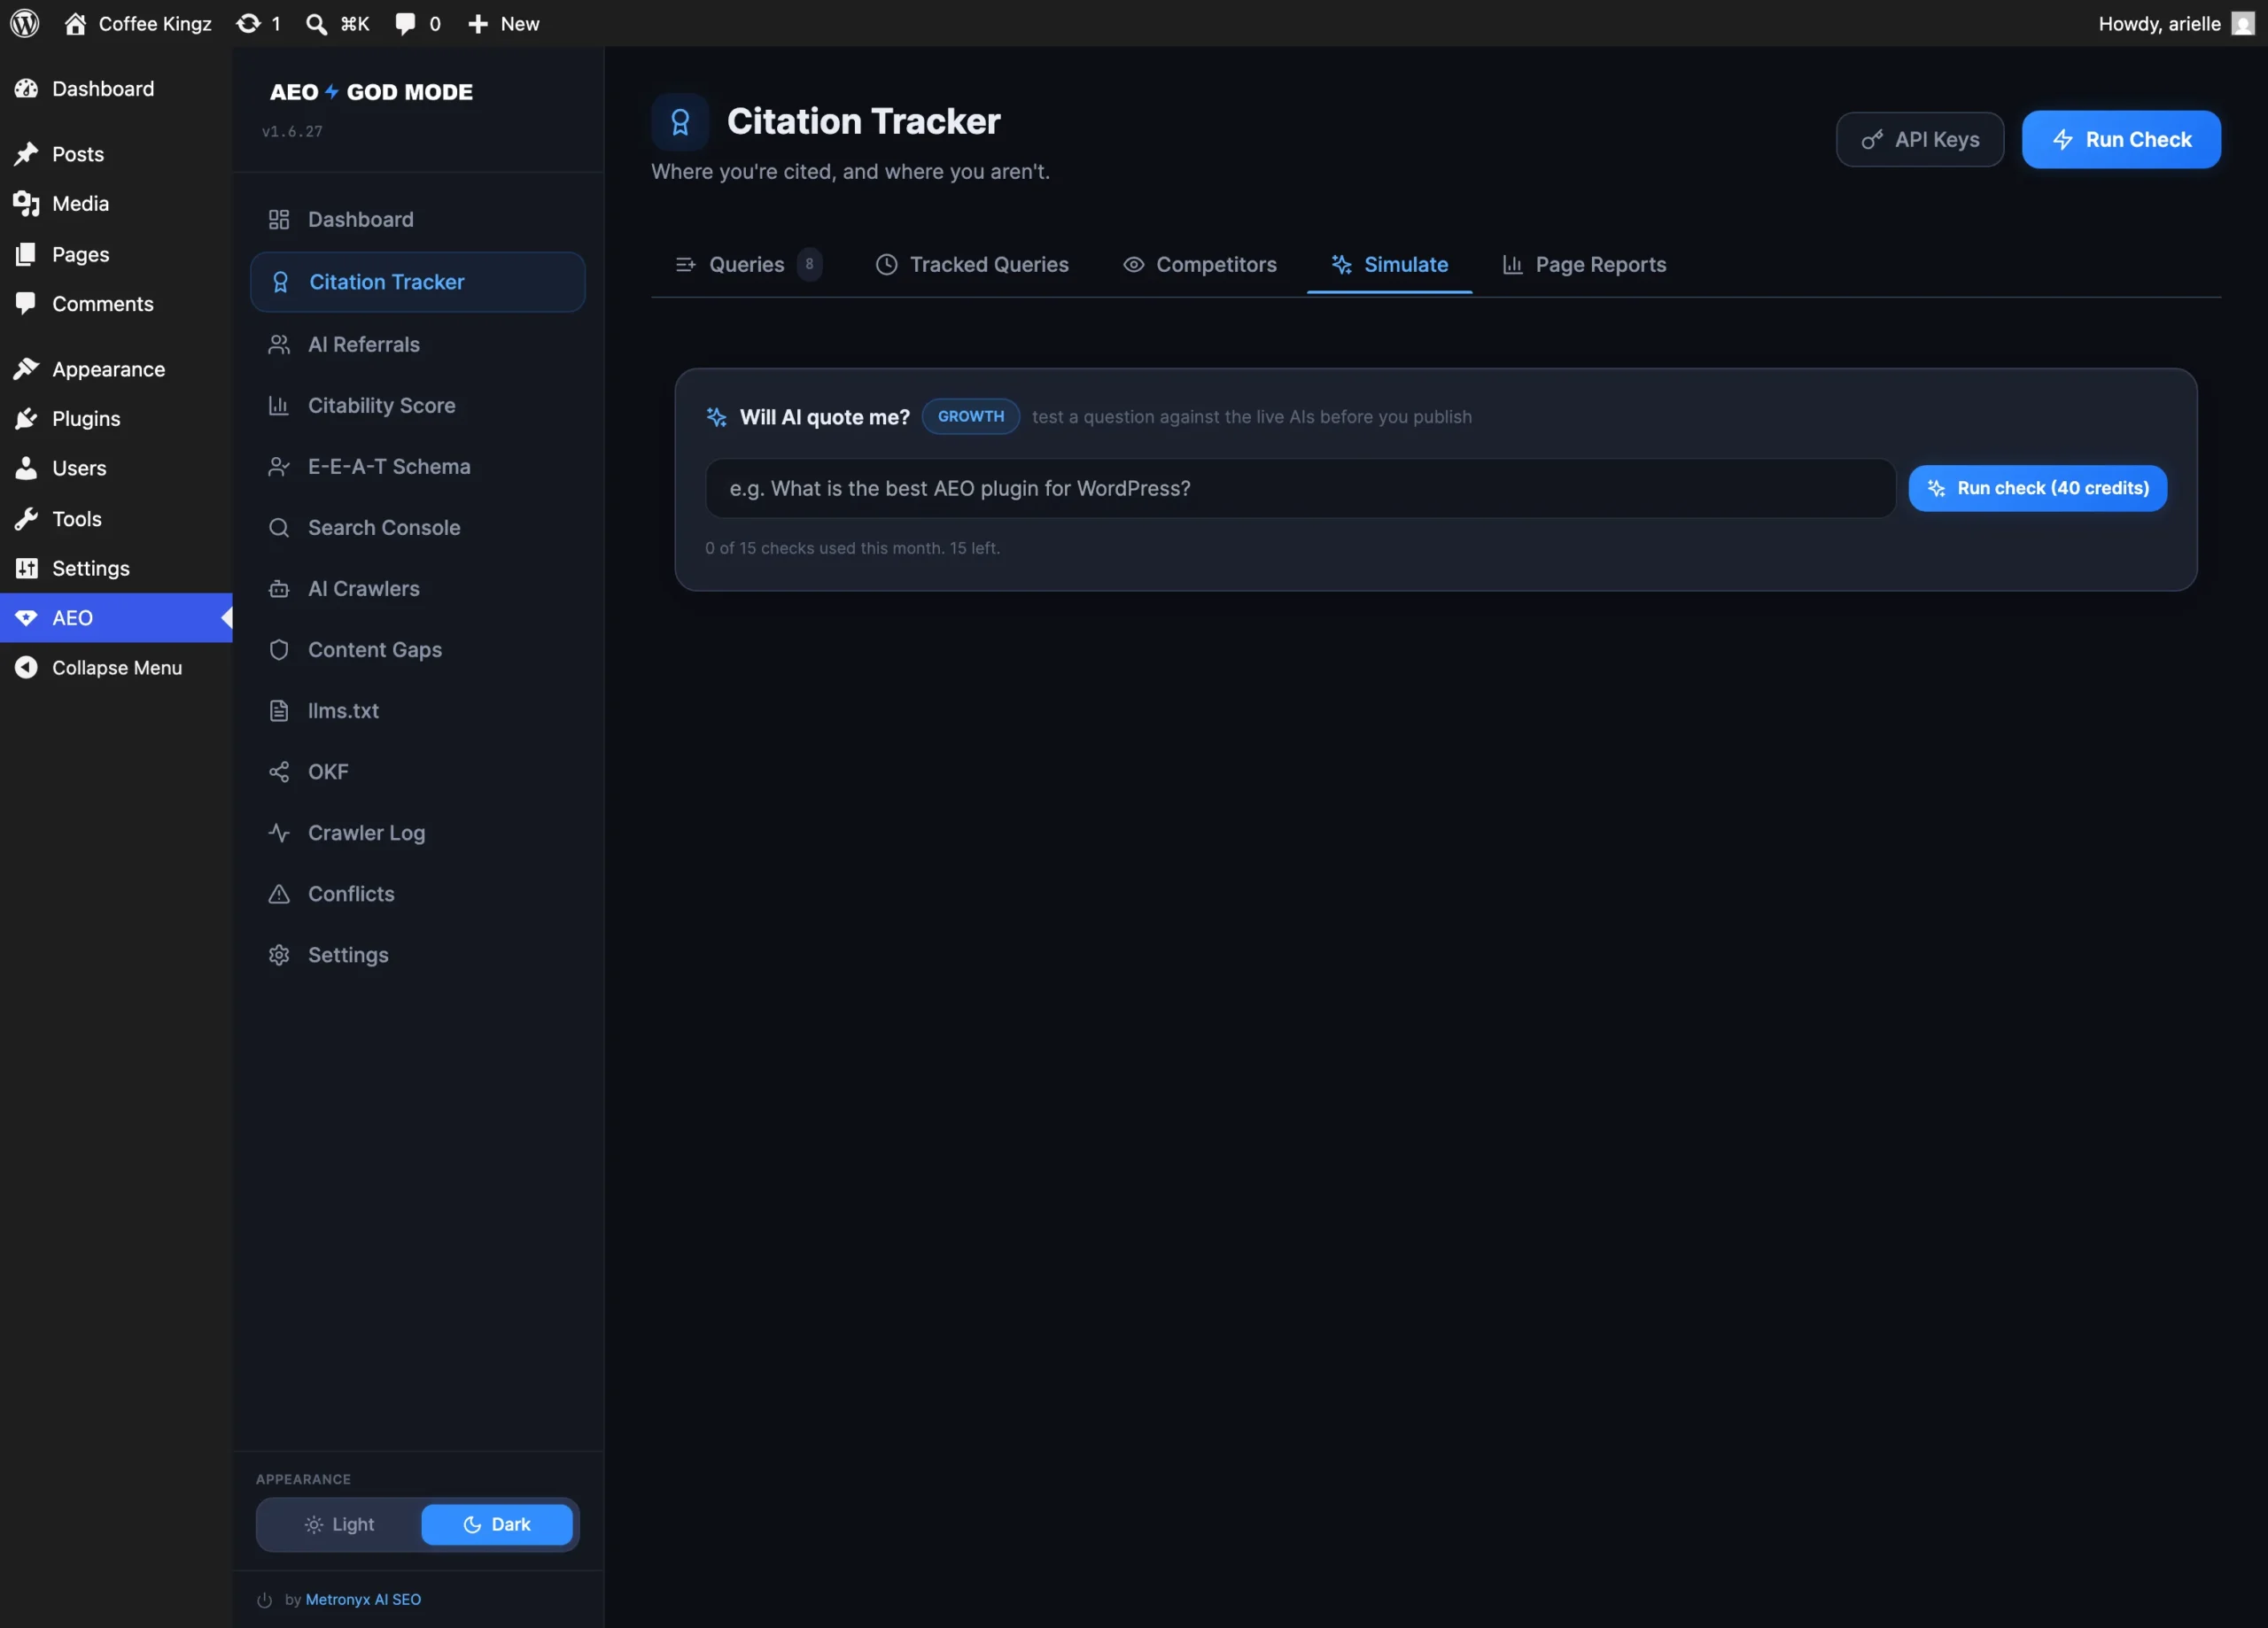Screen dimensions: 2268x1628
Task: Click arielle's avatar thumbnail
Action: pyautogui.click(x=2243, y=23)
